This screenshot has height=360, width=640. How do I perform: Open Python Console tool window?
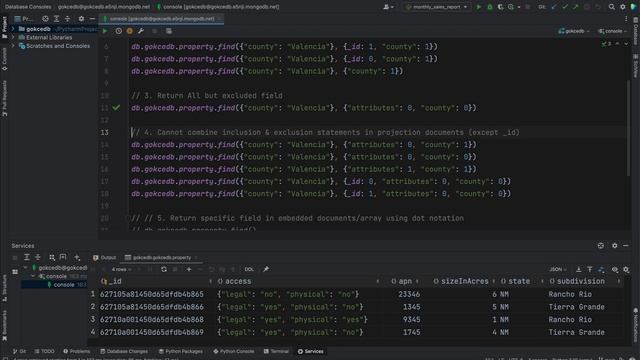[x=234, y=351]
